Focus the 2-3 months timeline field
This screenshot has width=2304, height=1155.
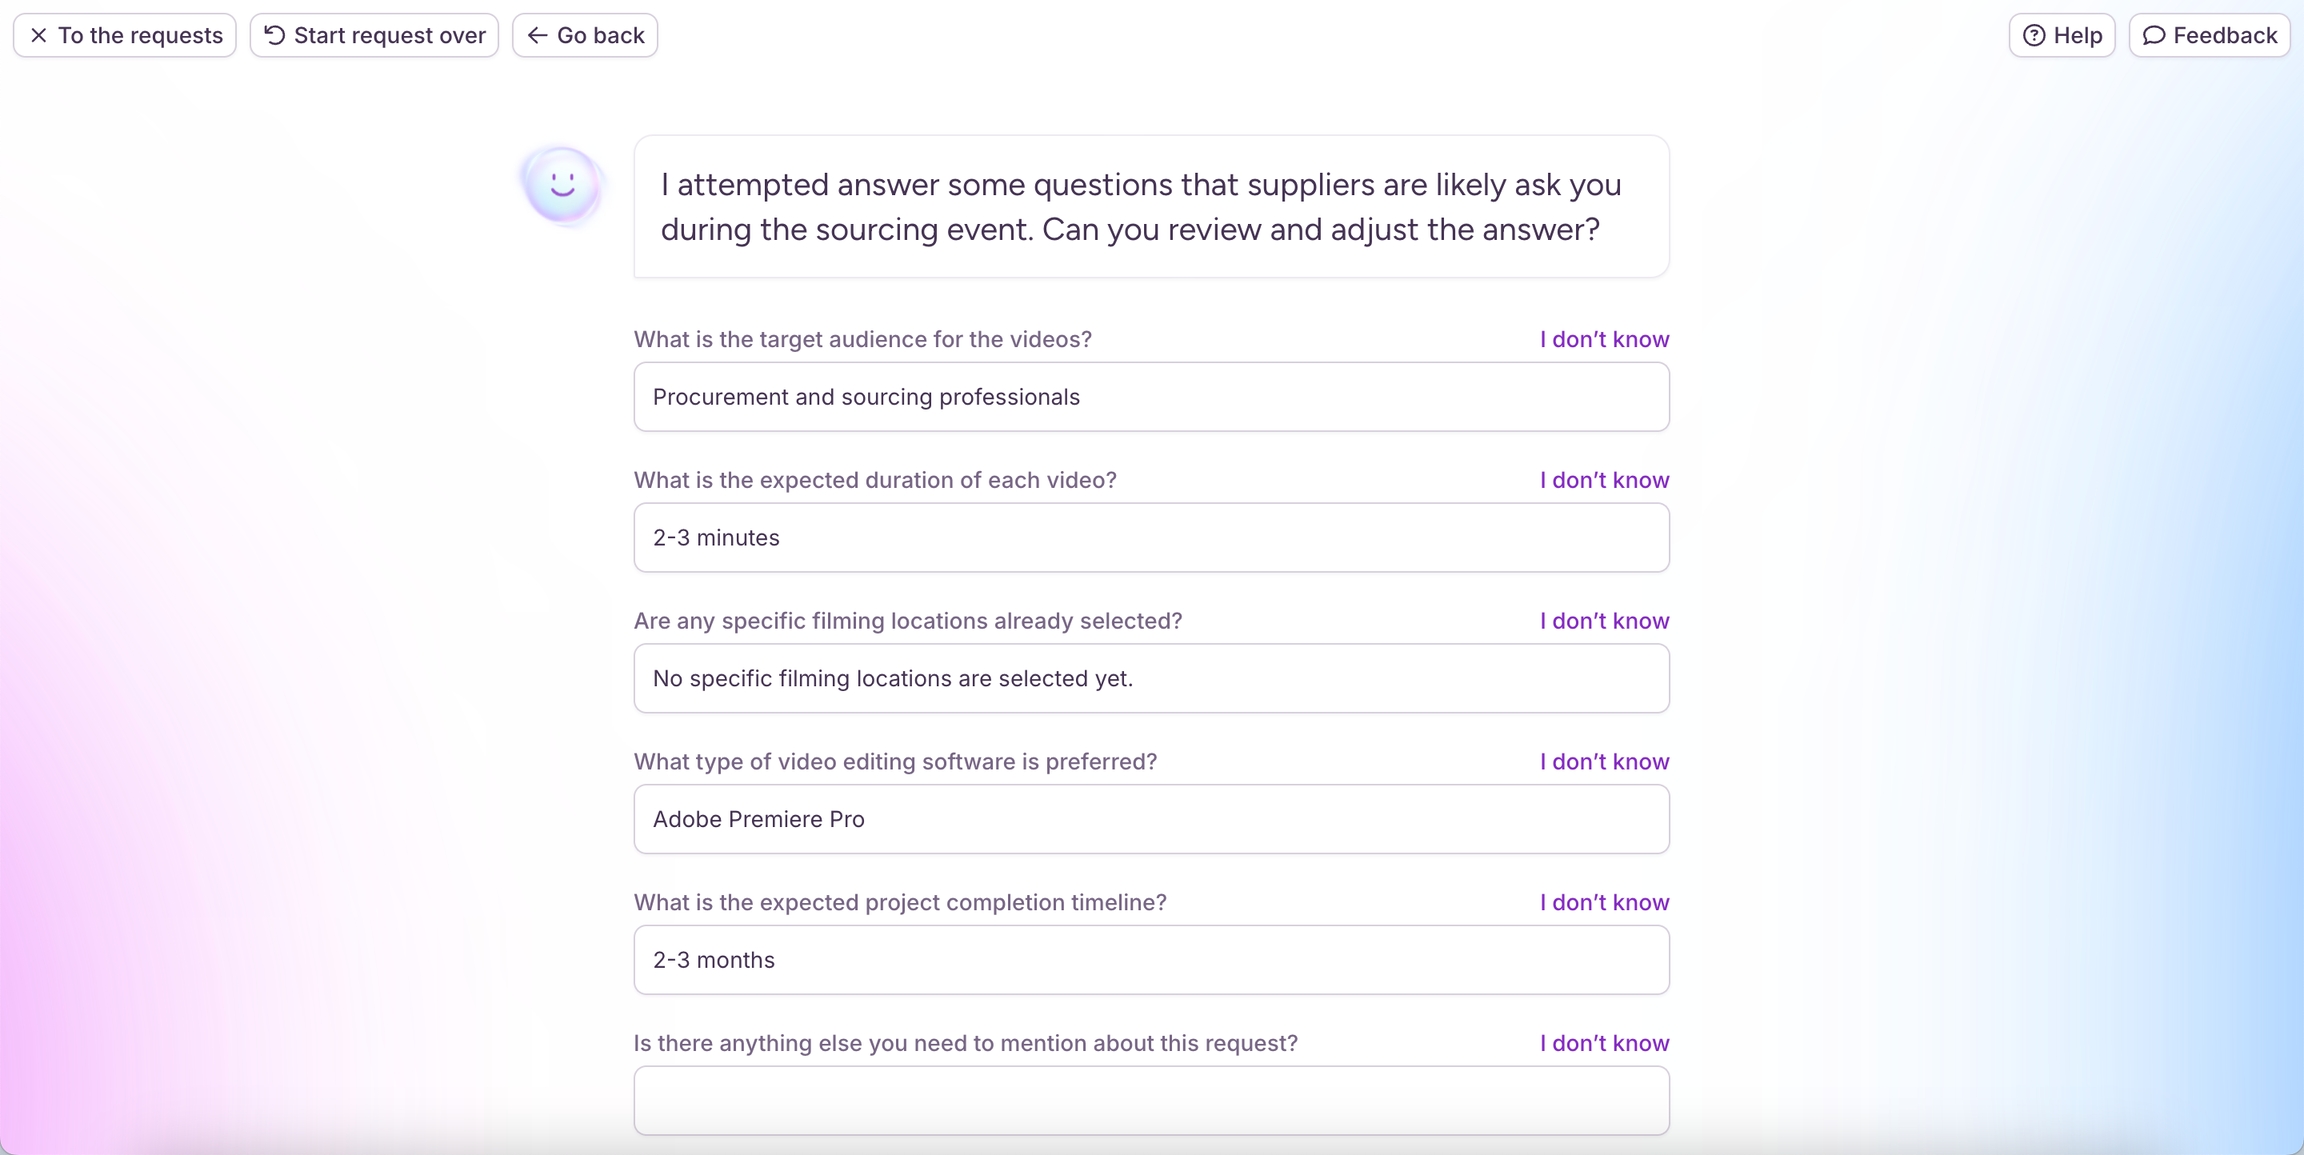pyautogui.click(x=1151, y=960)
